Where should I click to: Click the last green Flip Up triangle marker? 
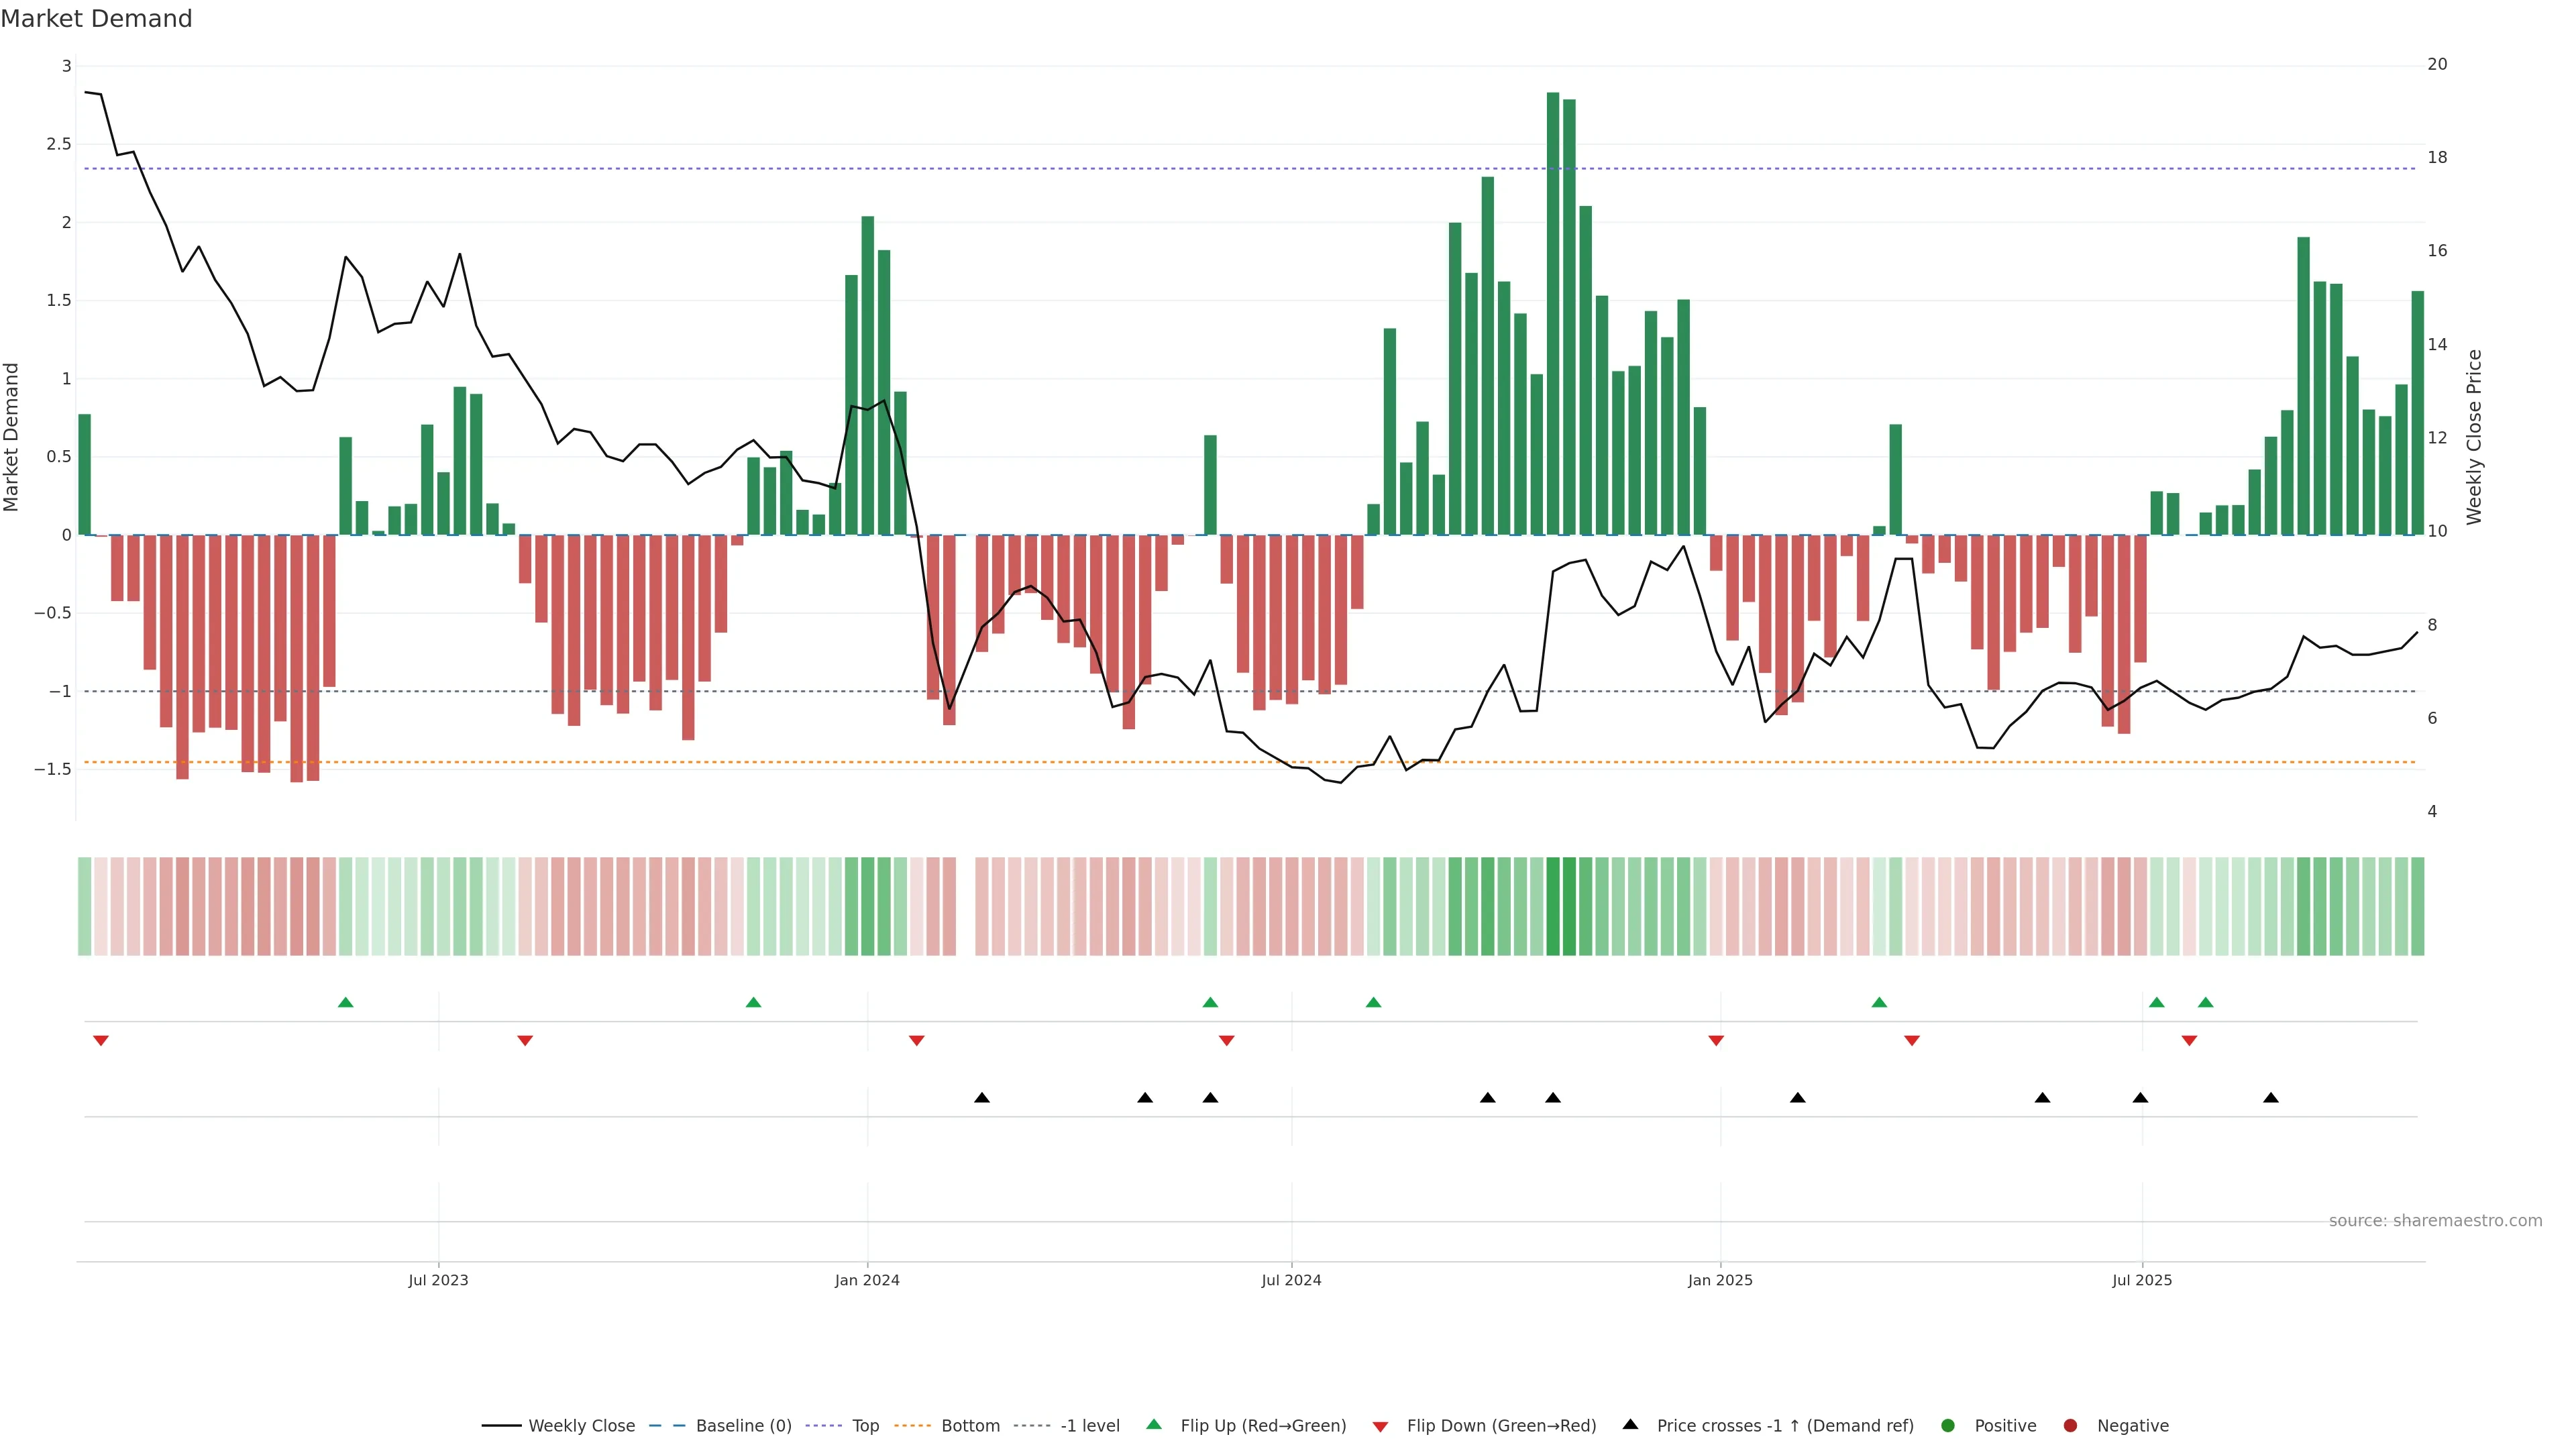[x=2205, y=1002]
